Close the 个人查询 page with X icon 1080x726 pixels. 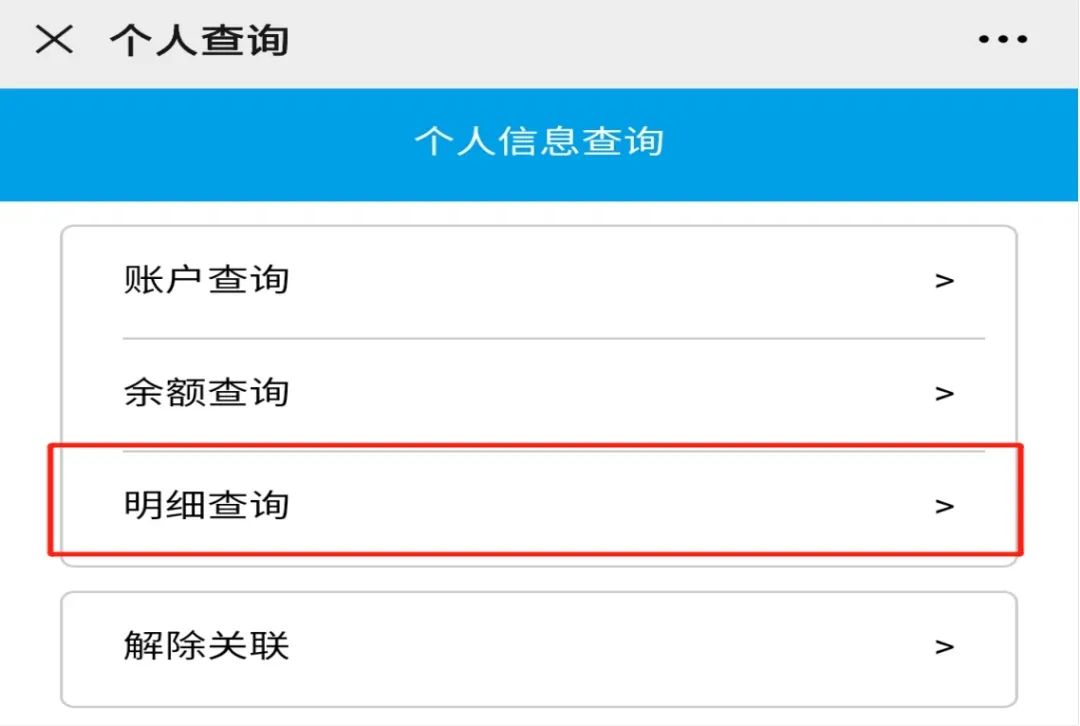click(54, 40)
